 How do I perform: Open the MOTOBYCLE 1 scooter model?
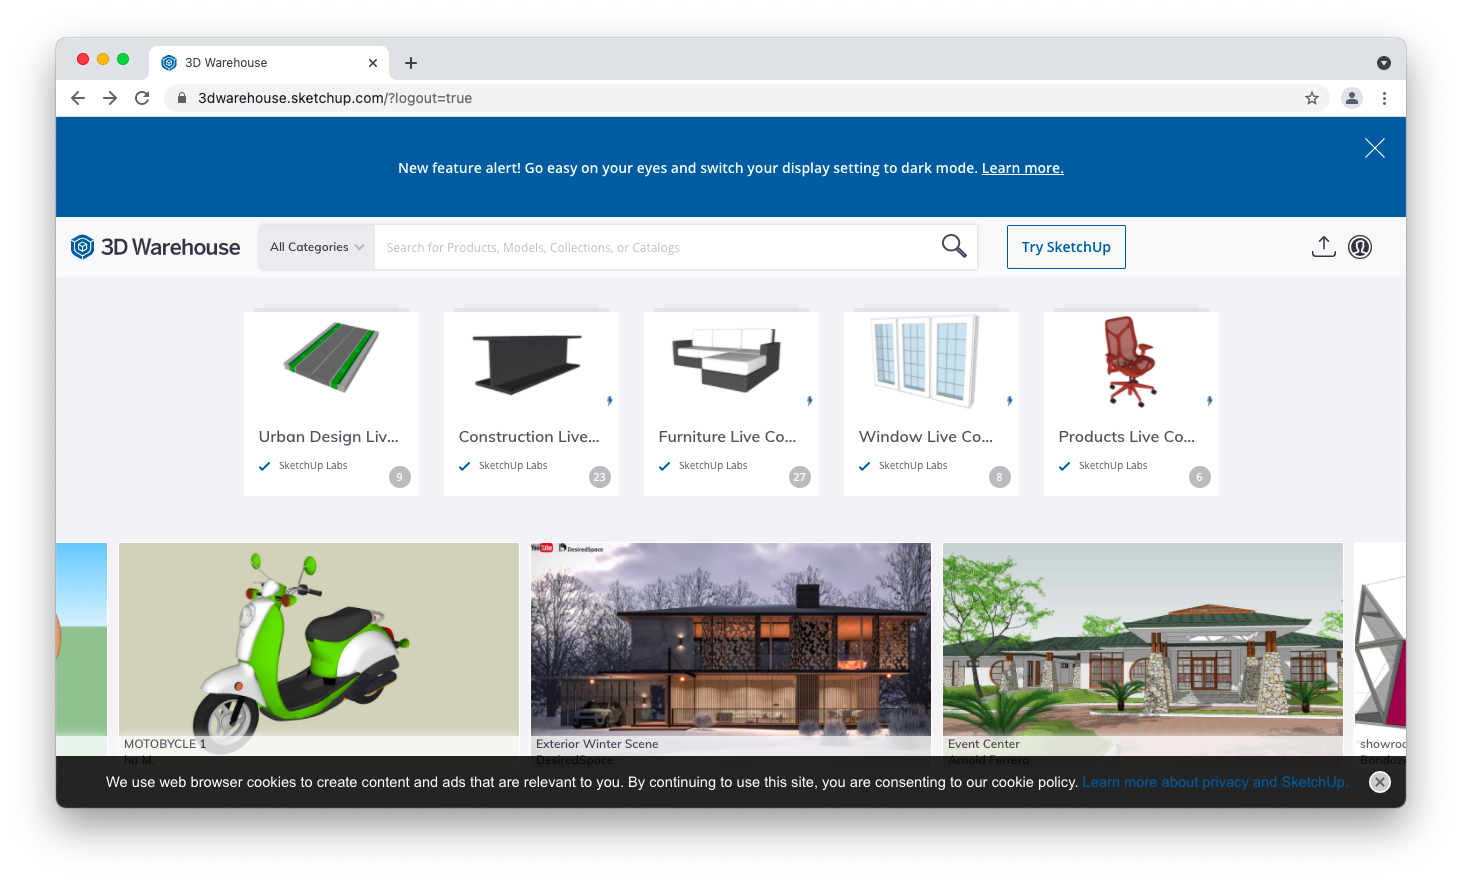(x=319, y=648)
